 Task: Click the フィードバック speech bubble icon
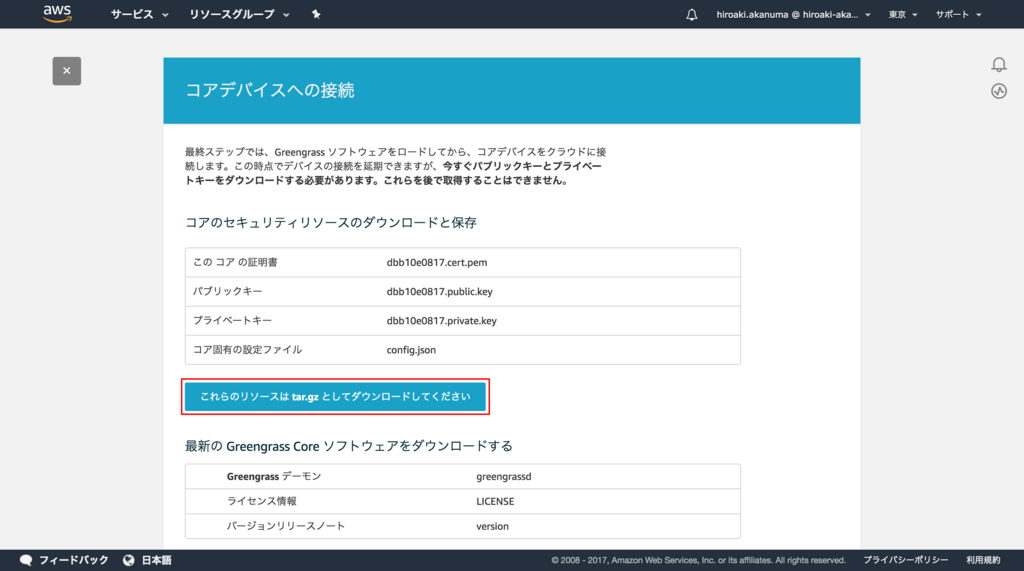pyautogui.click(x=26, y=560)
